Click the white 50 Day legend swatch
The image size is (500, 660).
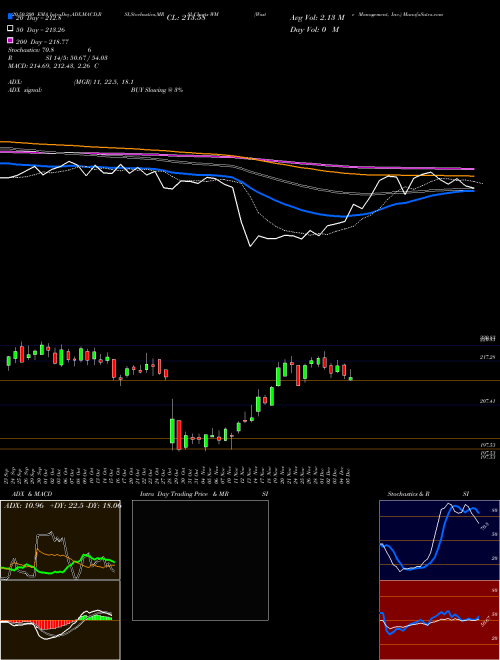(10, 29)
